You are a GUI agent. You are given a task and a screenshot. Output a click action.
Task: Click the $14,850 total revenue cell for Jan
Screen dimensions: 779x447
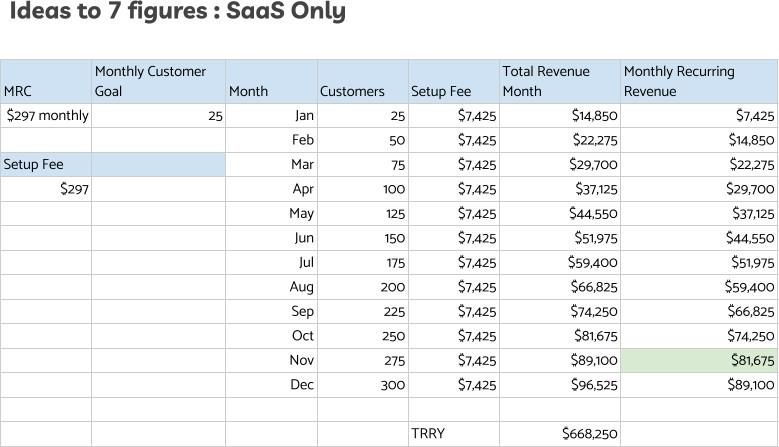[x=559, y=116]
